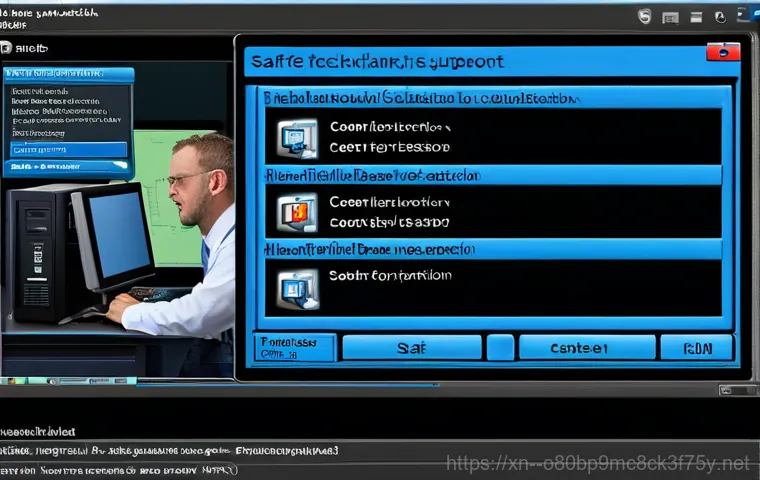Click the small square icon at the top-left panel
Viewport: 760px width, 480px height.
(x=7, y=47)
